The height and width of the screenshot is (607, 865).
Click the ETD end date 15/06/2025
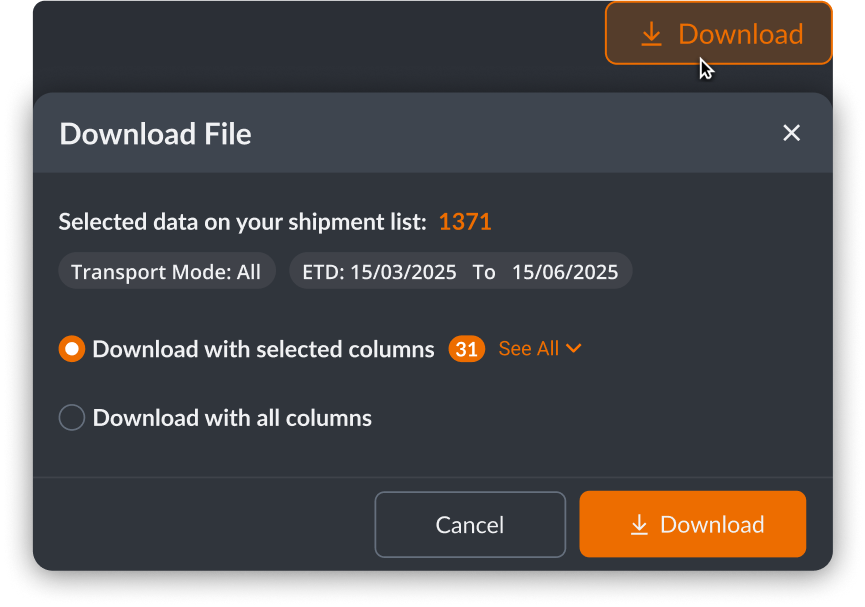(565, 272)
